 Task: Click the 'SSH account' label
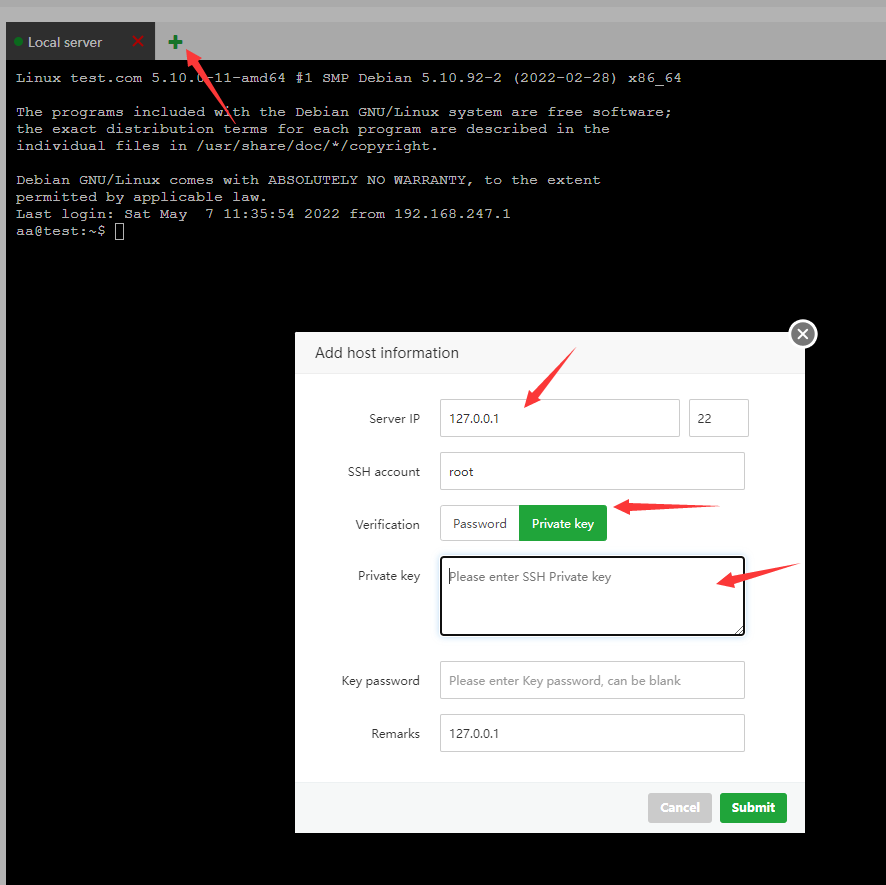coord(384,471)
